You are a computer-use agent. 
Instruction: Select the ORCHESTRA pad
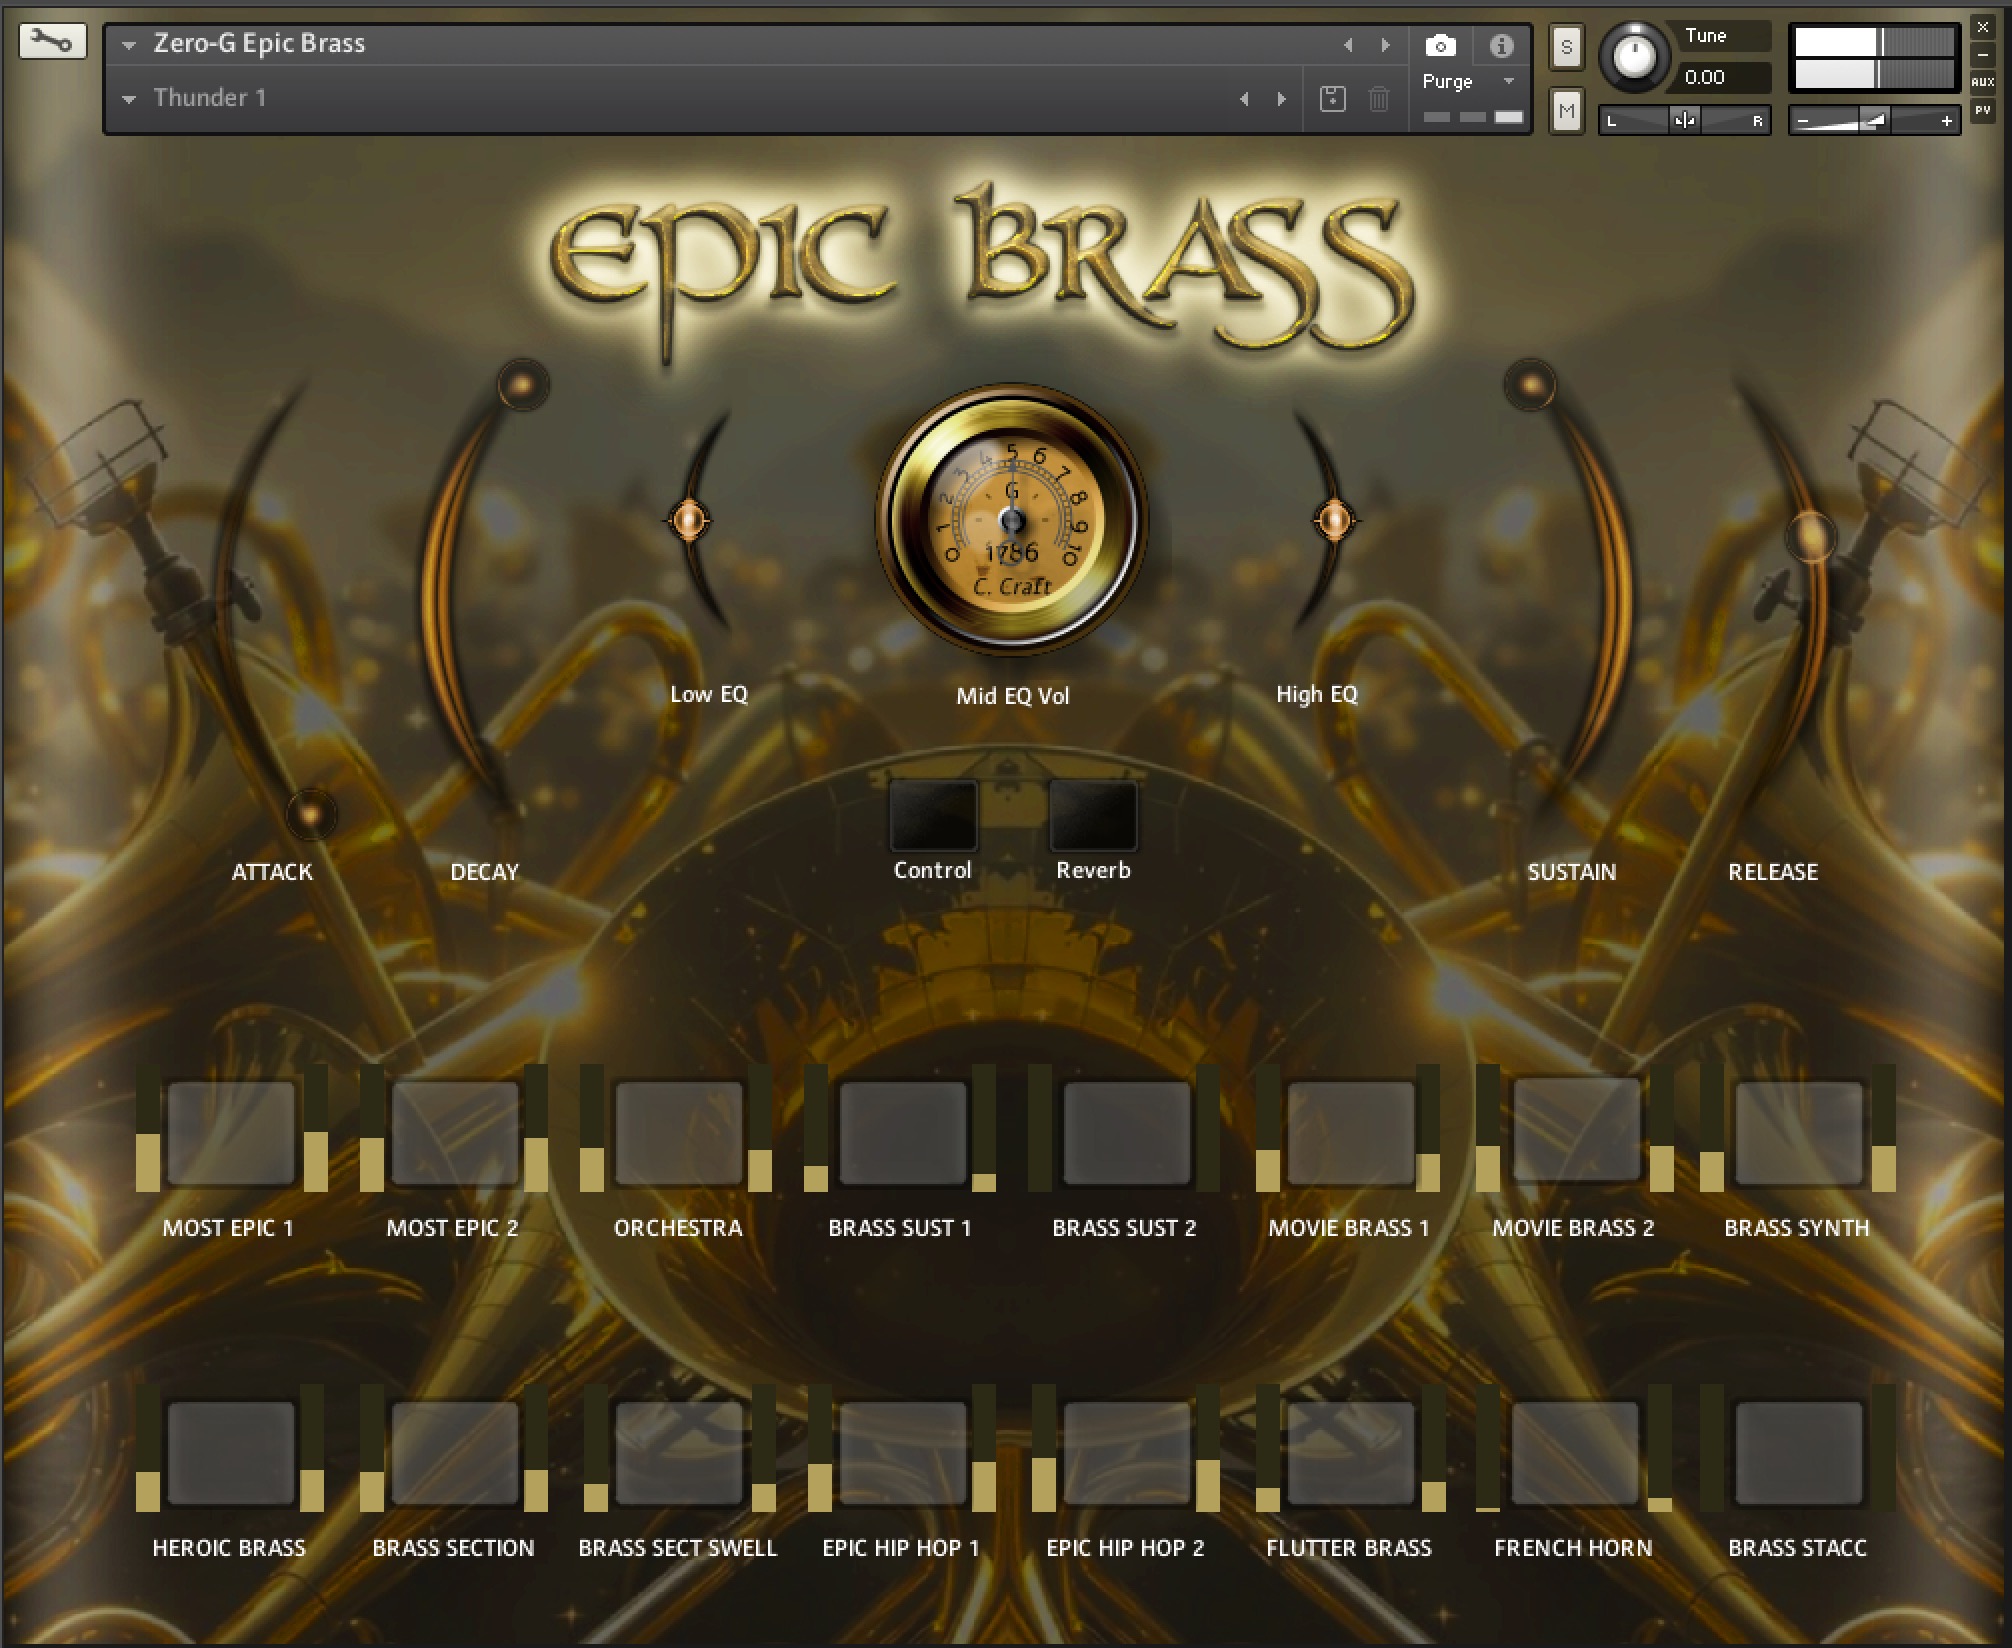679,1133
